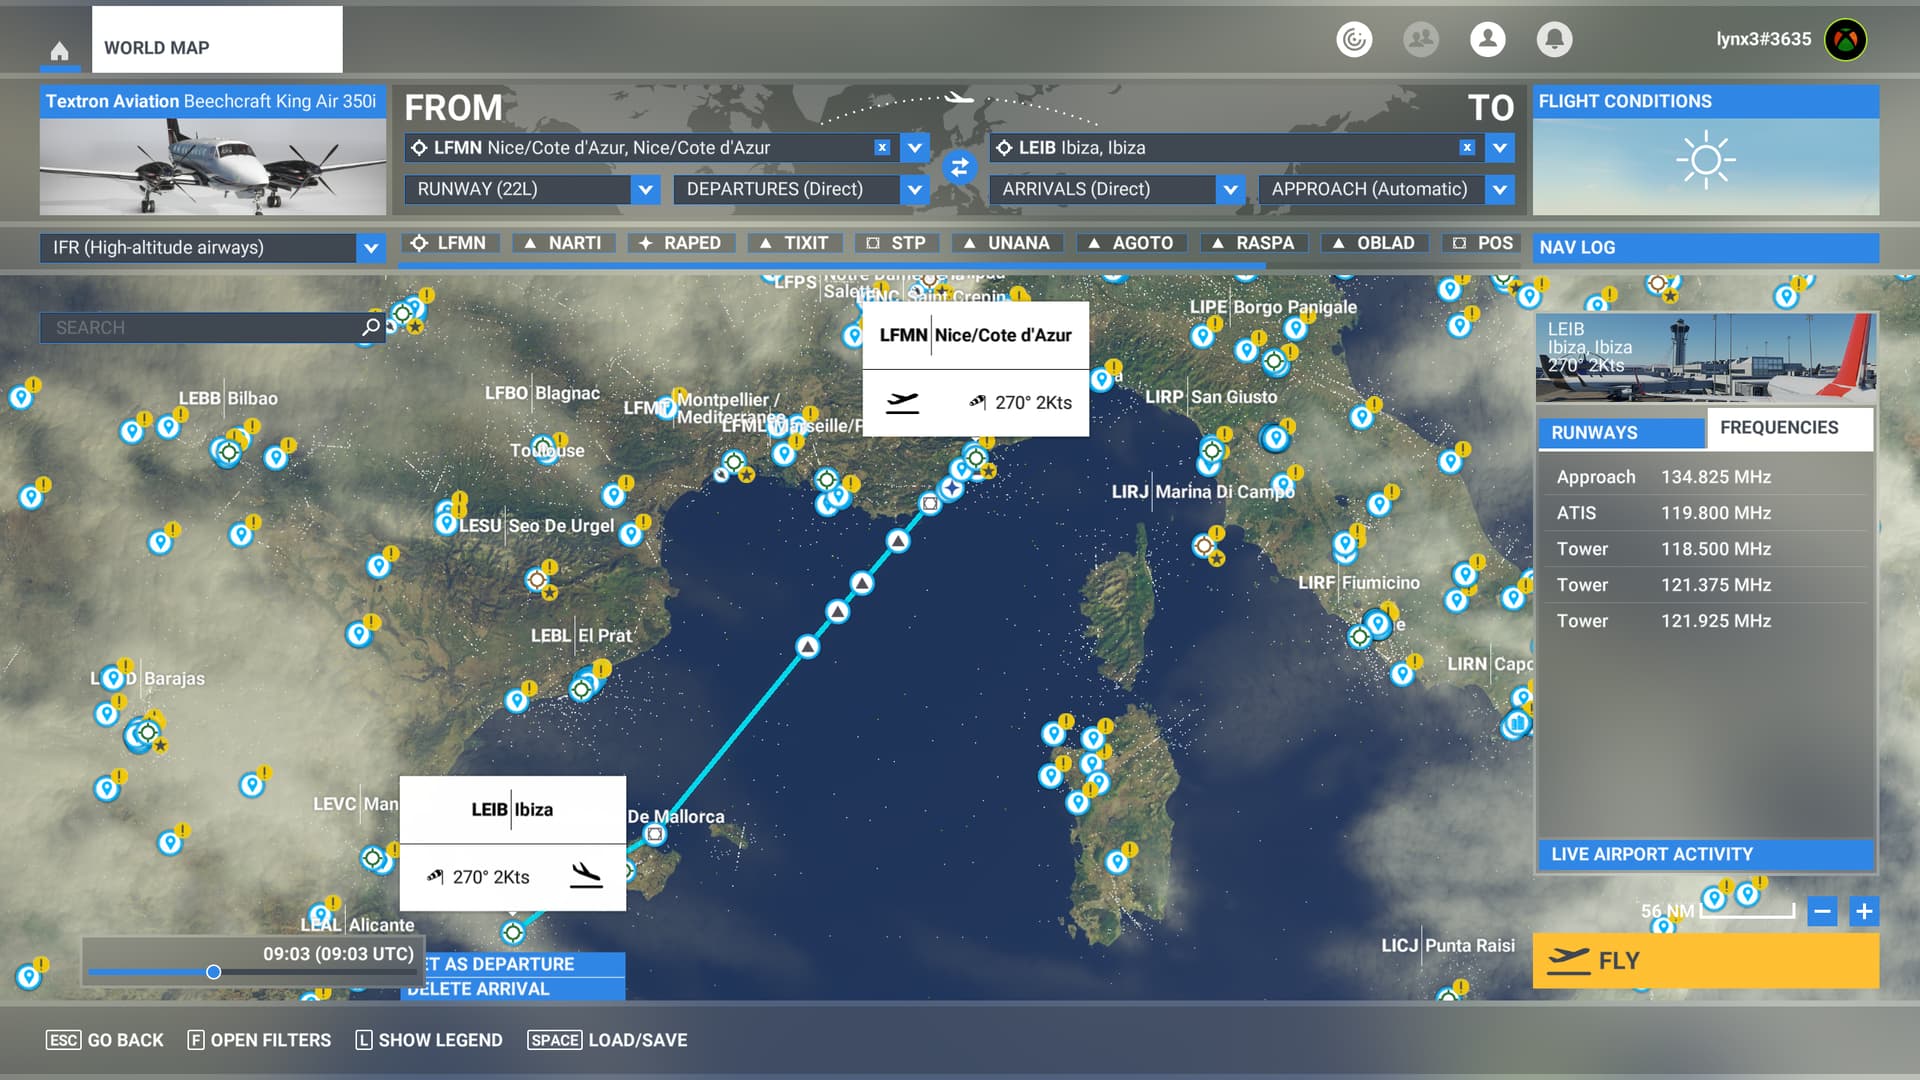
Task: Expand the APPROACH (Automatic) dropdown
Action: pos(1499,189)
